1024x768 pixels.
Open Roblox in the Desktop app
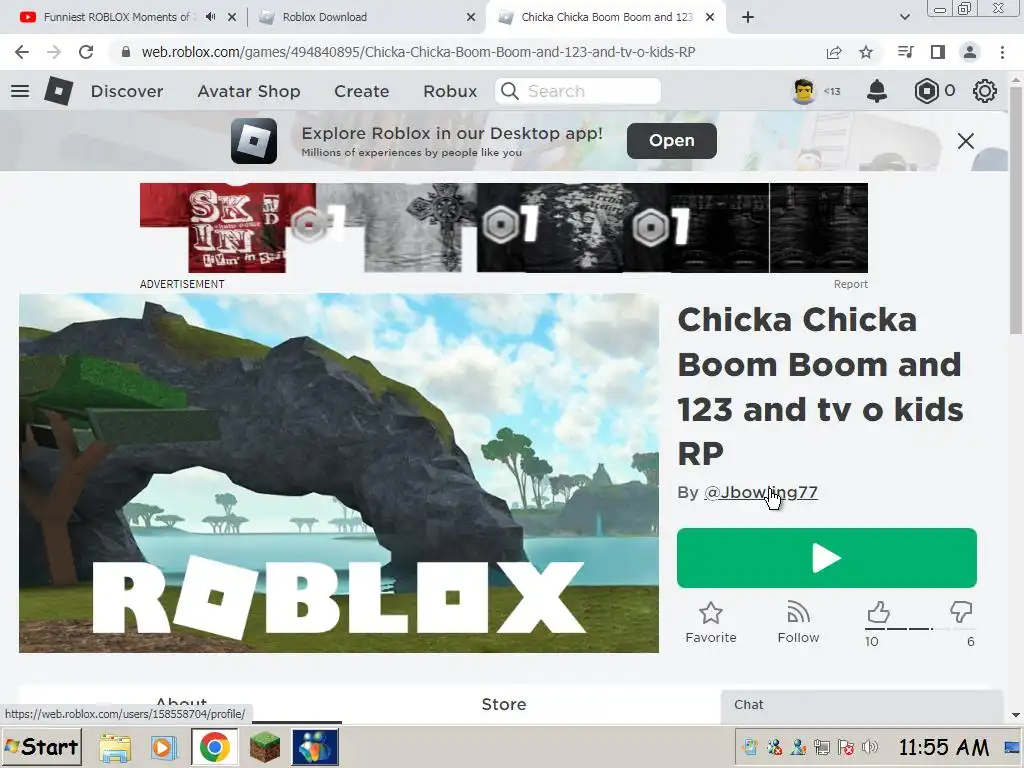point(671,140)
